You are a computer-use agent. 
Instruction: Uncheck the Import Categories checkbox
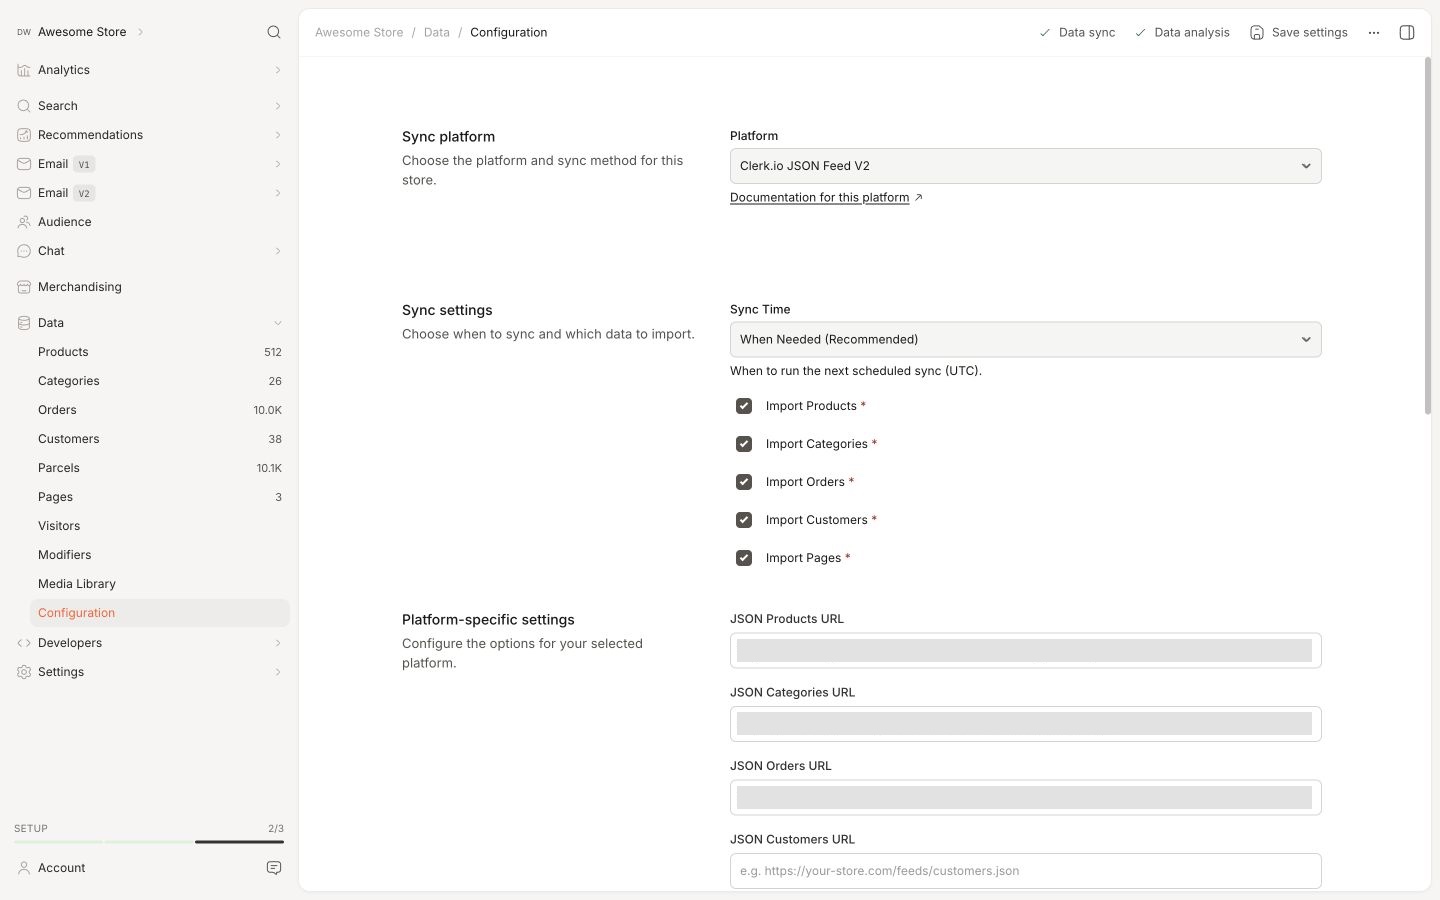pyautogui.click(x=744, y=444)
